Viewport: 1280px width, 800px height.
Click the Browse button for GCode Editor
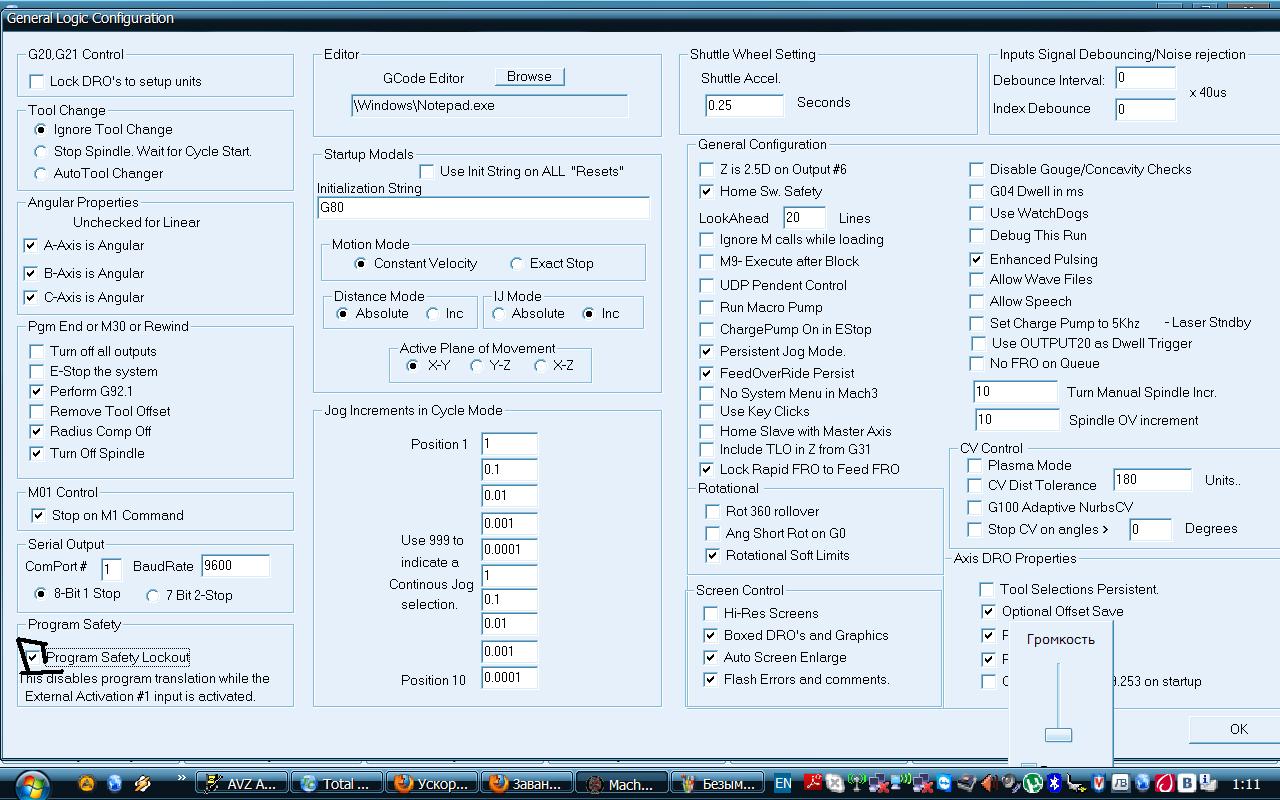click(529, 76)
